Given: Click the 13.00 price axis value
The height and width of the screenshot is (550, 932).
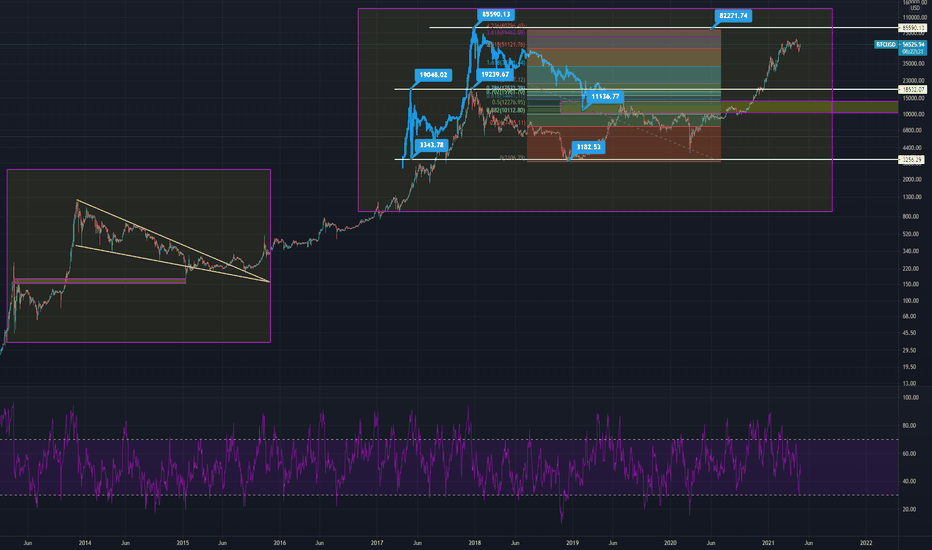Looking at the screenshot, I should pos(911,384).
